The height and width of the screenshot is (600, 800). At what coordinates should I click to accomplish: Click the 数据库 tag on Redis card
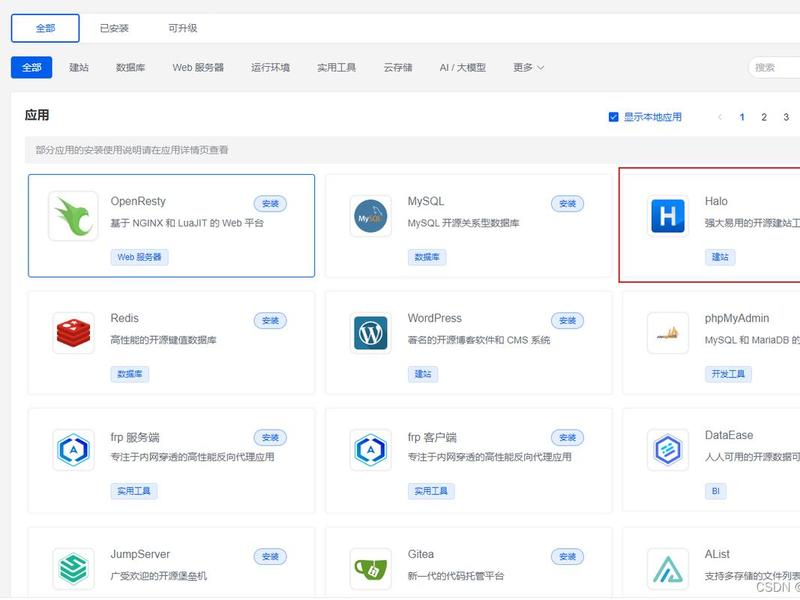coord(130,374)
